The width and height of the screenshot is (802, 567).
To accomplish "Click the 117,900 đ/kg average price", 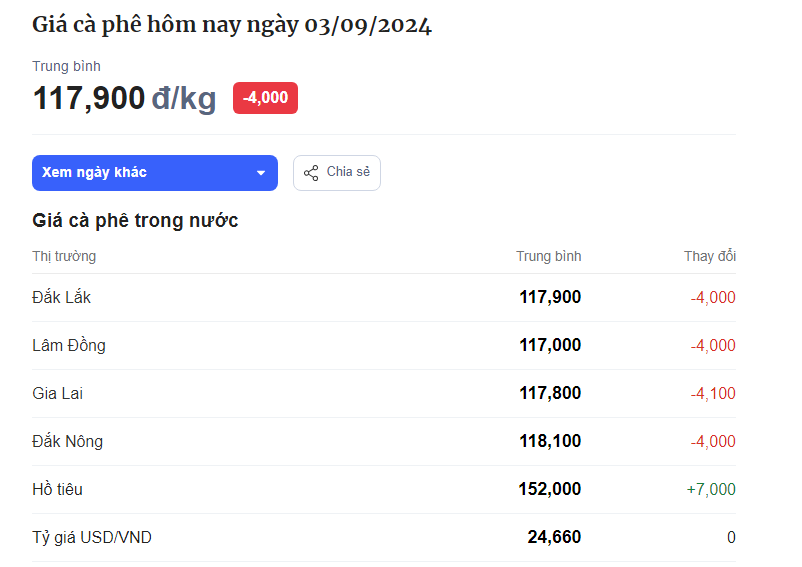I will (124, 98).
